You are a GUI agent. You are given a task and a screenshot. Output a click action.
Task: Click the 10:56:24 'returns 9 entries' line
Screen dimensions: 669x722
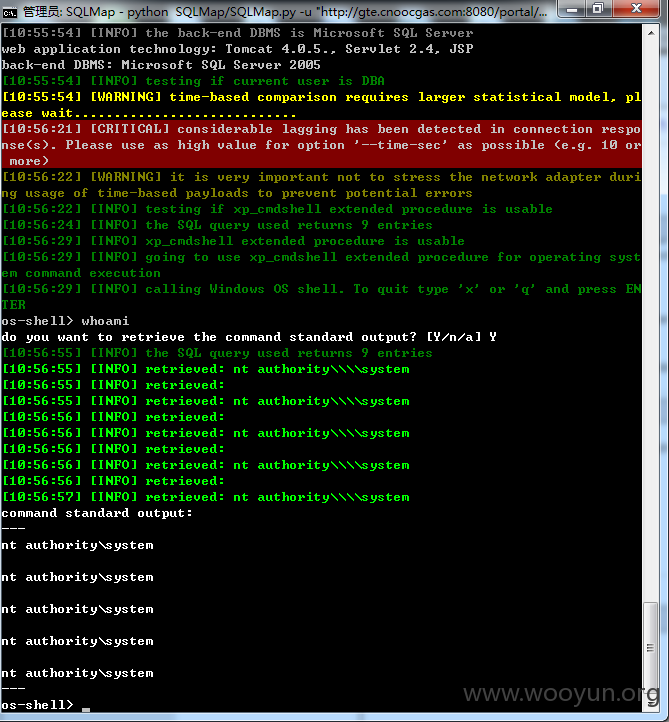coord(217,225)
